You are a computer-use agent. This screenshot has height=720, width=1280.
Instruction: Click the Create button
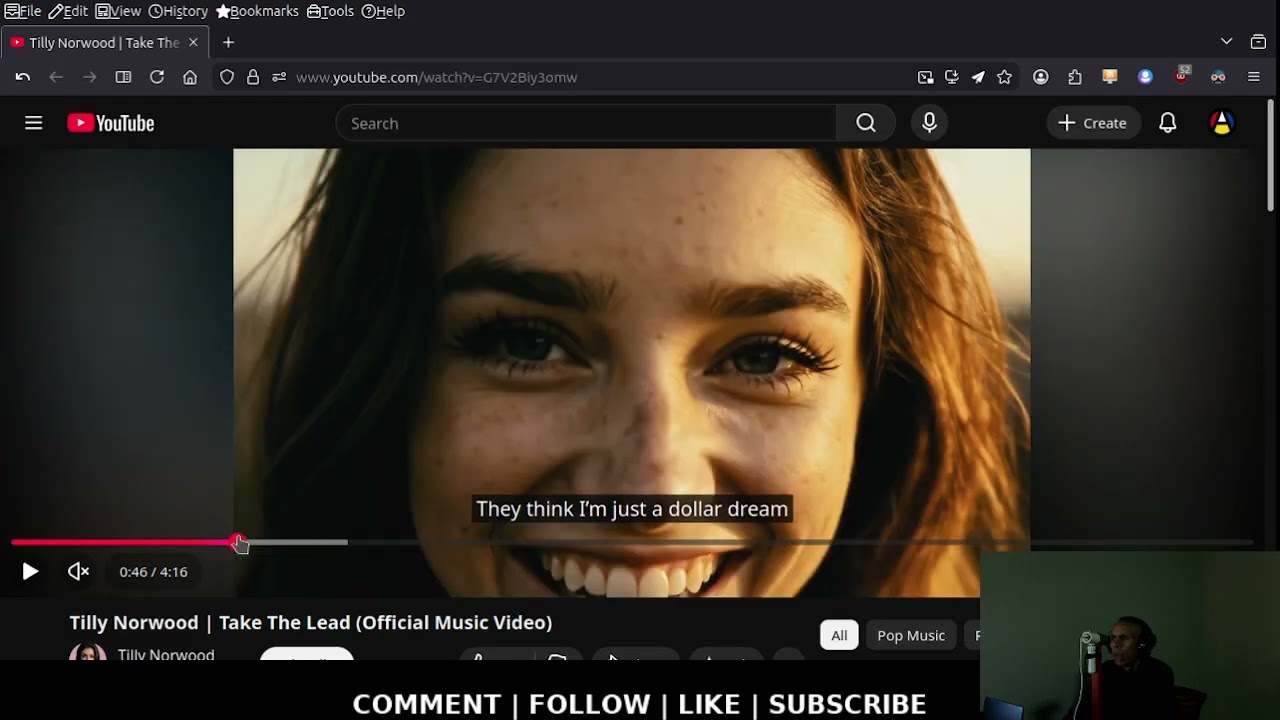point(1093,123)
